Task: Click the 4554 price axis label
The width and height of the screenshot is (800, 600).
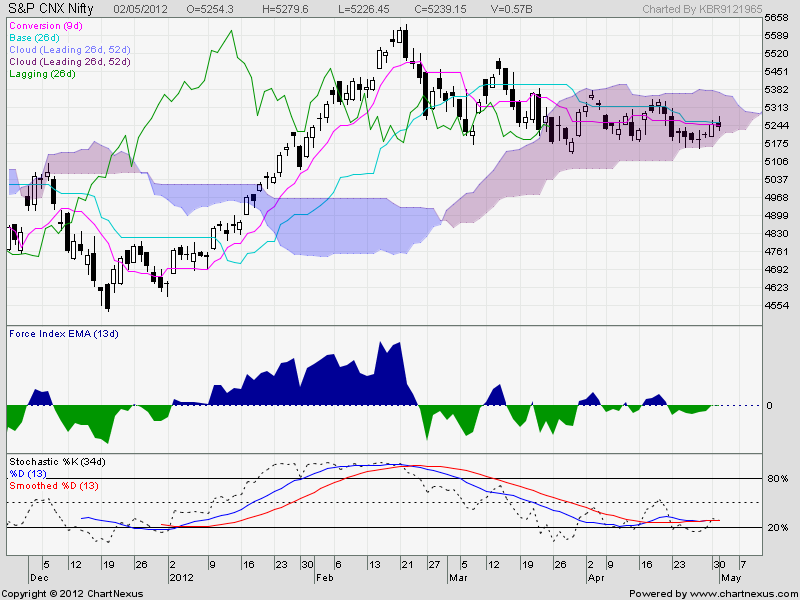Action: (x=777, y=306)
